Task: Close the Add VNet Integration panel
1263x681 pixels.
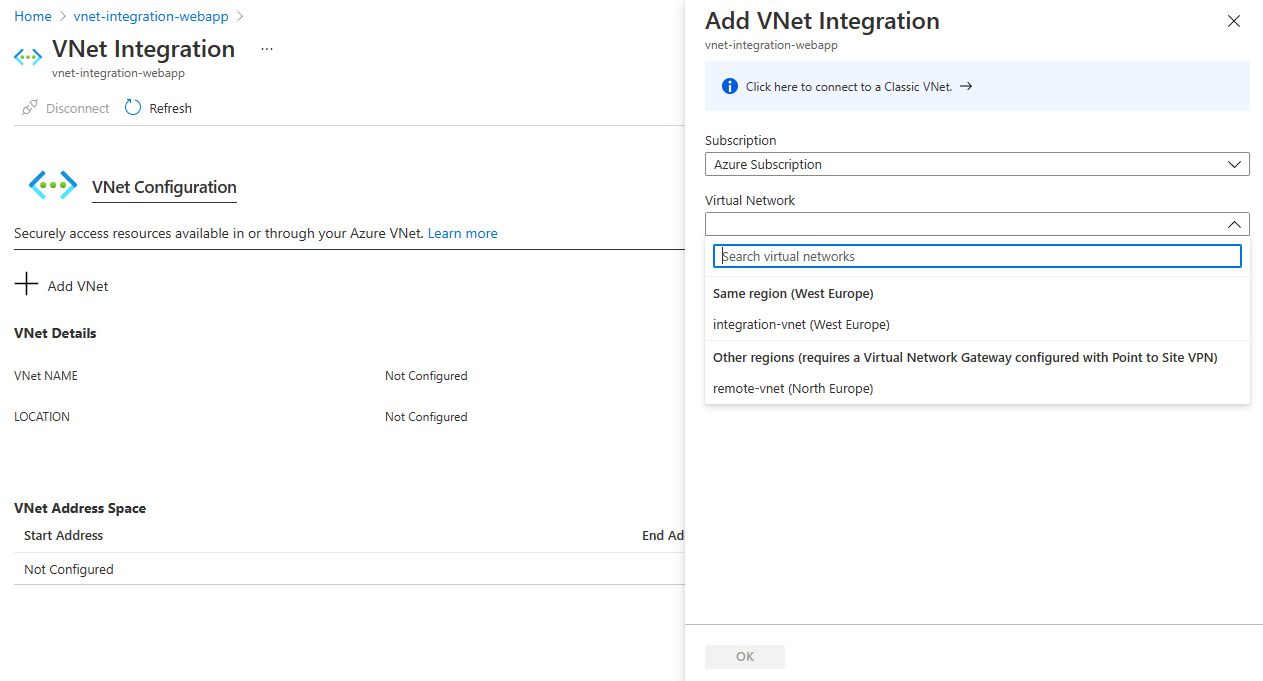Action: pyautogui.click(x=1234, y=21)
